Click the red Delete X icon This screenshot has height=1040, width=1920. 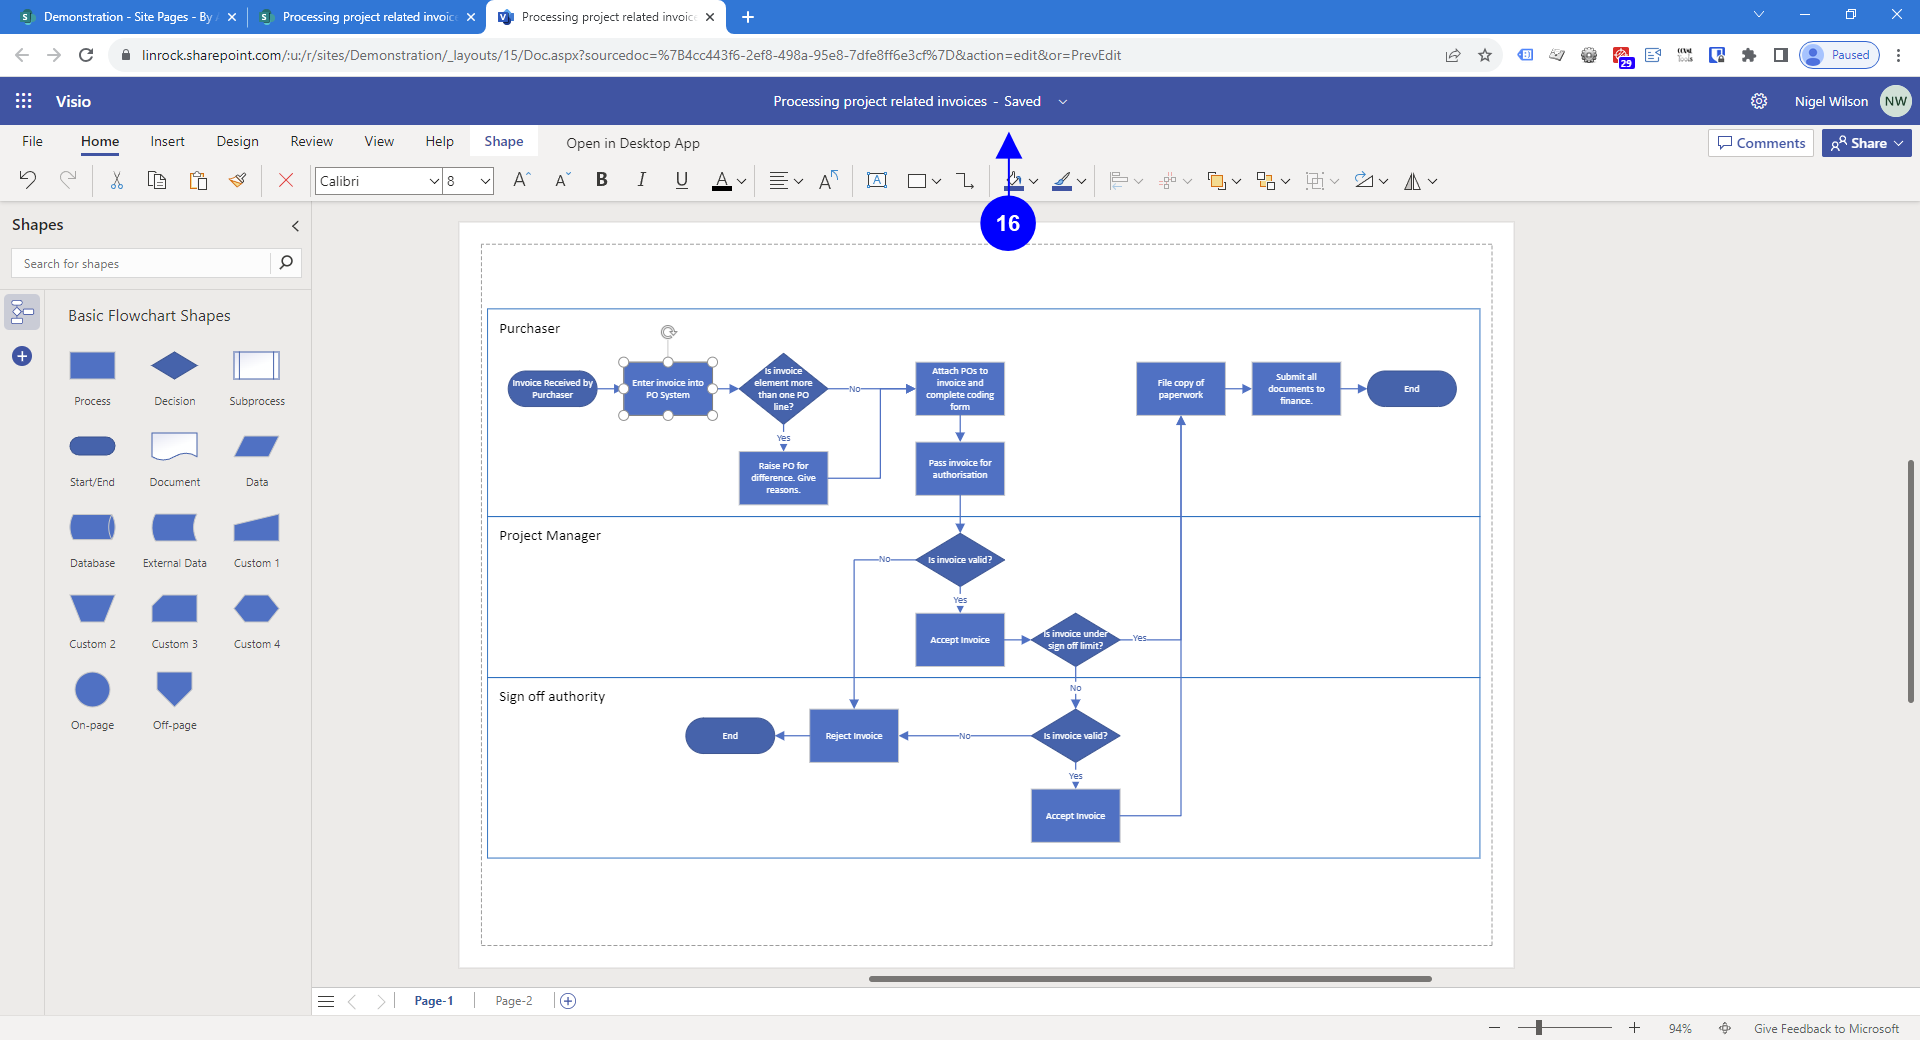click(x=286, y=180)
